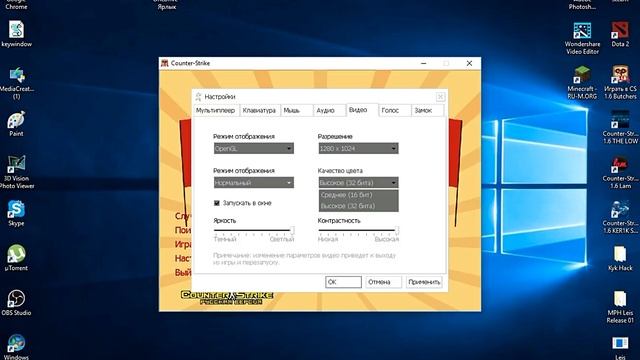
Task: Switch to the Клавиатура tab
Action: point(260,111)
